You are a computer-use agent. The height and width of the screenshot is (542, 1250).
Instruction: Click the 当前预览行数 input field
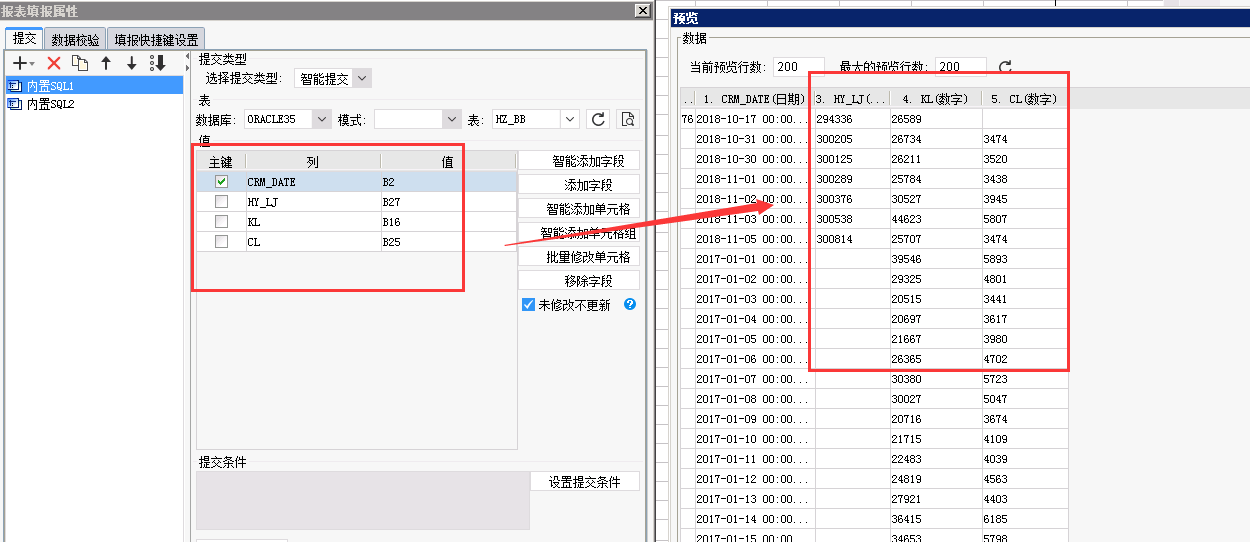tap(799, 67)
